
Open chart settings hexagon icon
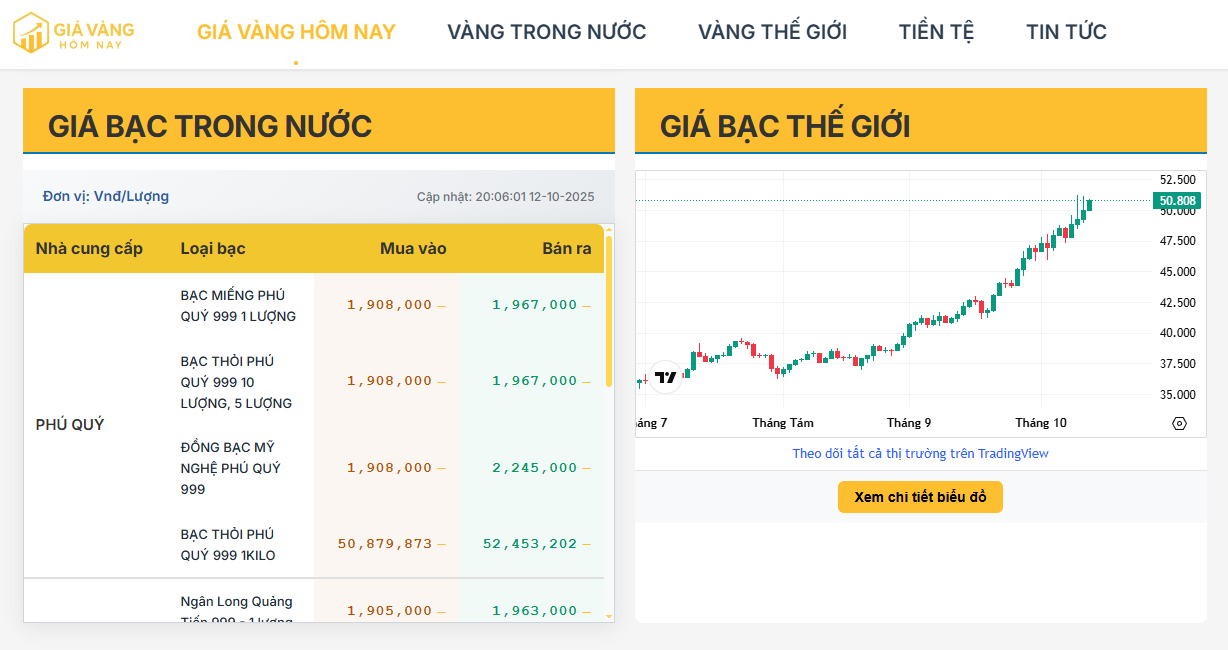pyautogui.click(x=1179, y=424)
